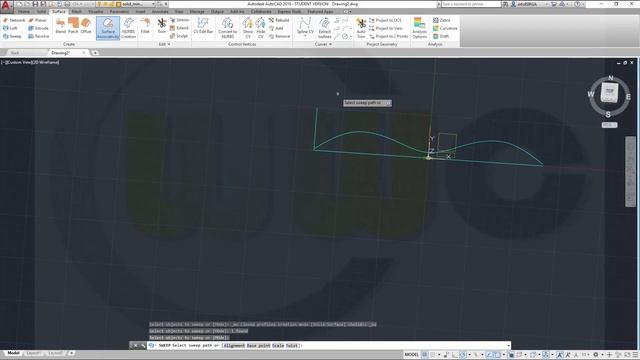Open Analysis Options
The width and height of the screenshot is (640, 360).
(x=419, y=28)
